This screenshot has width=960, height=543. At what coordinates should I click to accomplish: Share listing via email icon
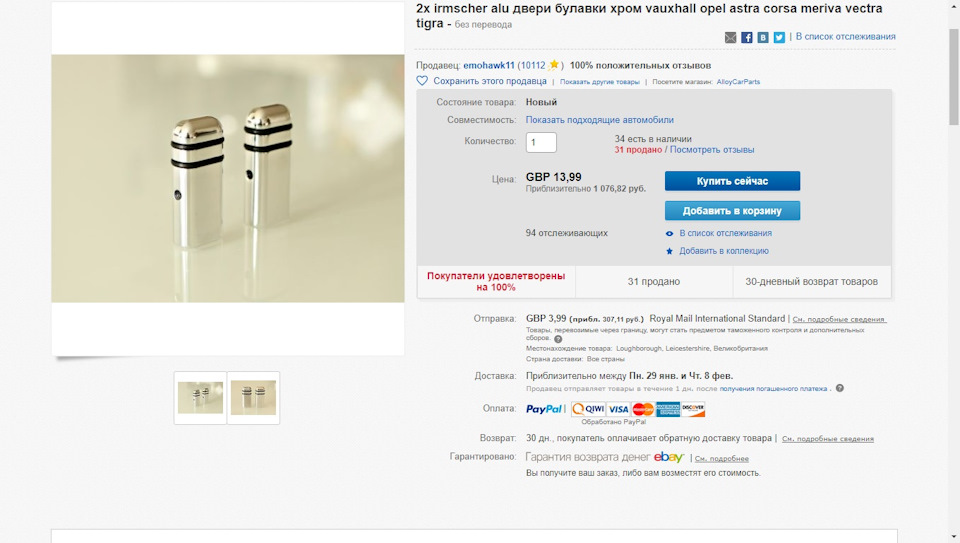(731, 37)
